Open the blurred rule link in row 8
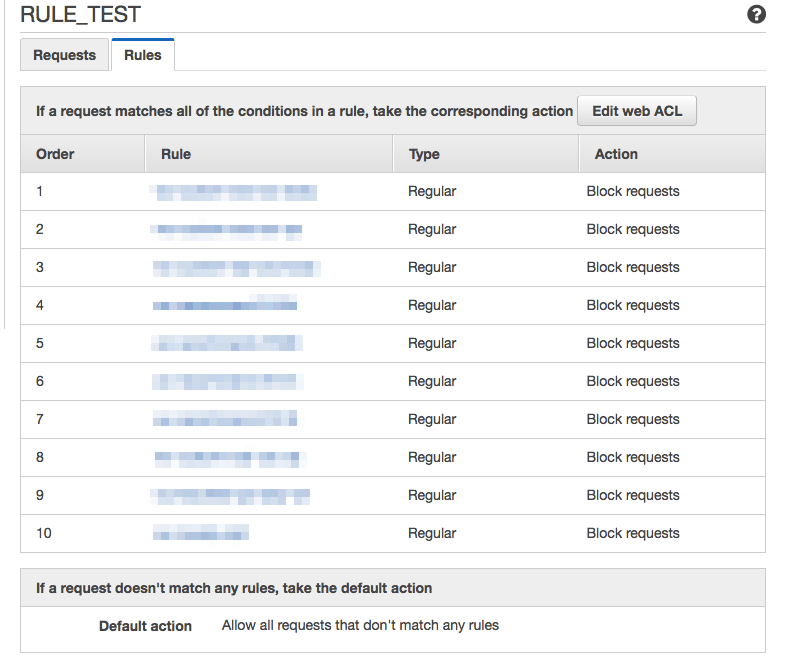 tap(227, 458)
